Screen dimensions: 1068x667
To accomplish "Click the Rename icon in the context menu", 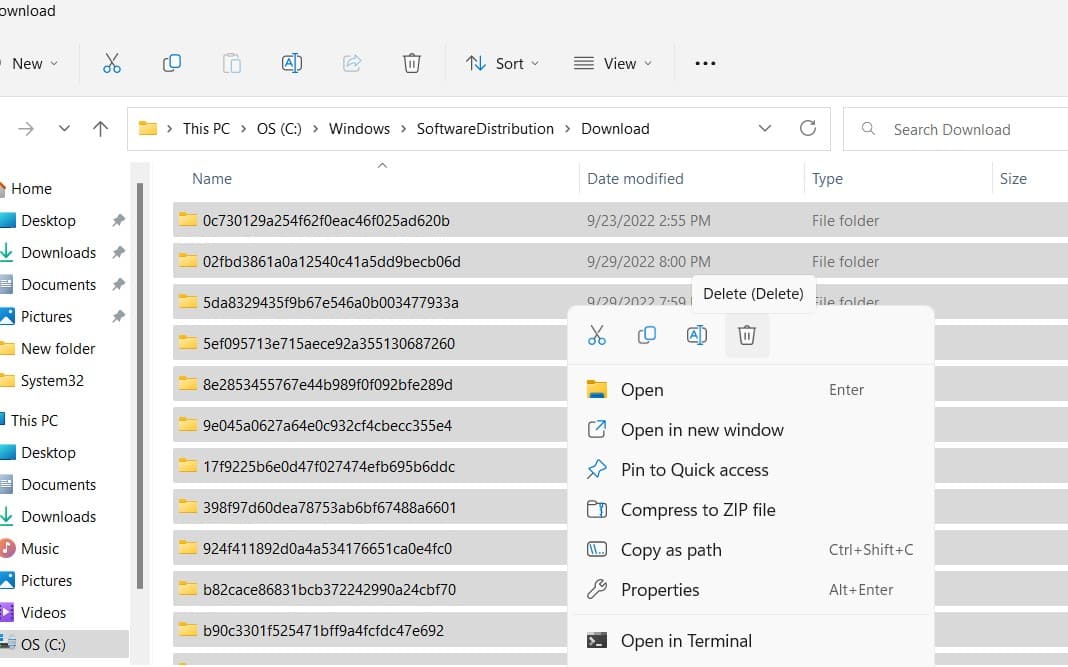I will [697, 335].
